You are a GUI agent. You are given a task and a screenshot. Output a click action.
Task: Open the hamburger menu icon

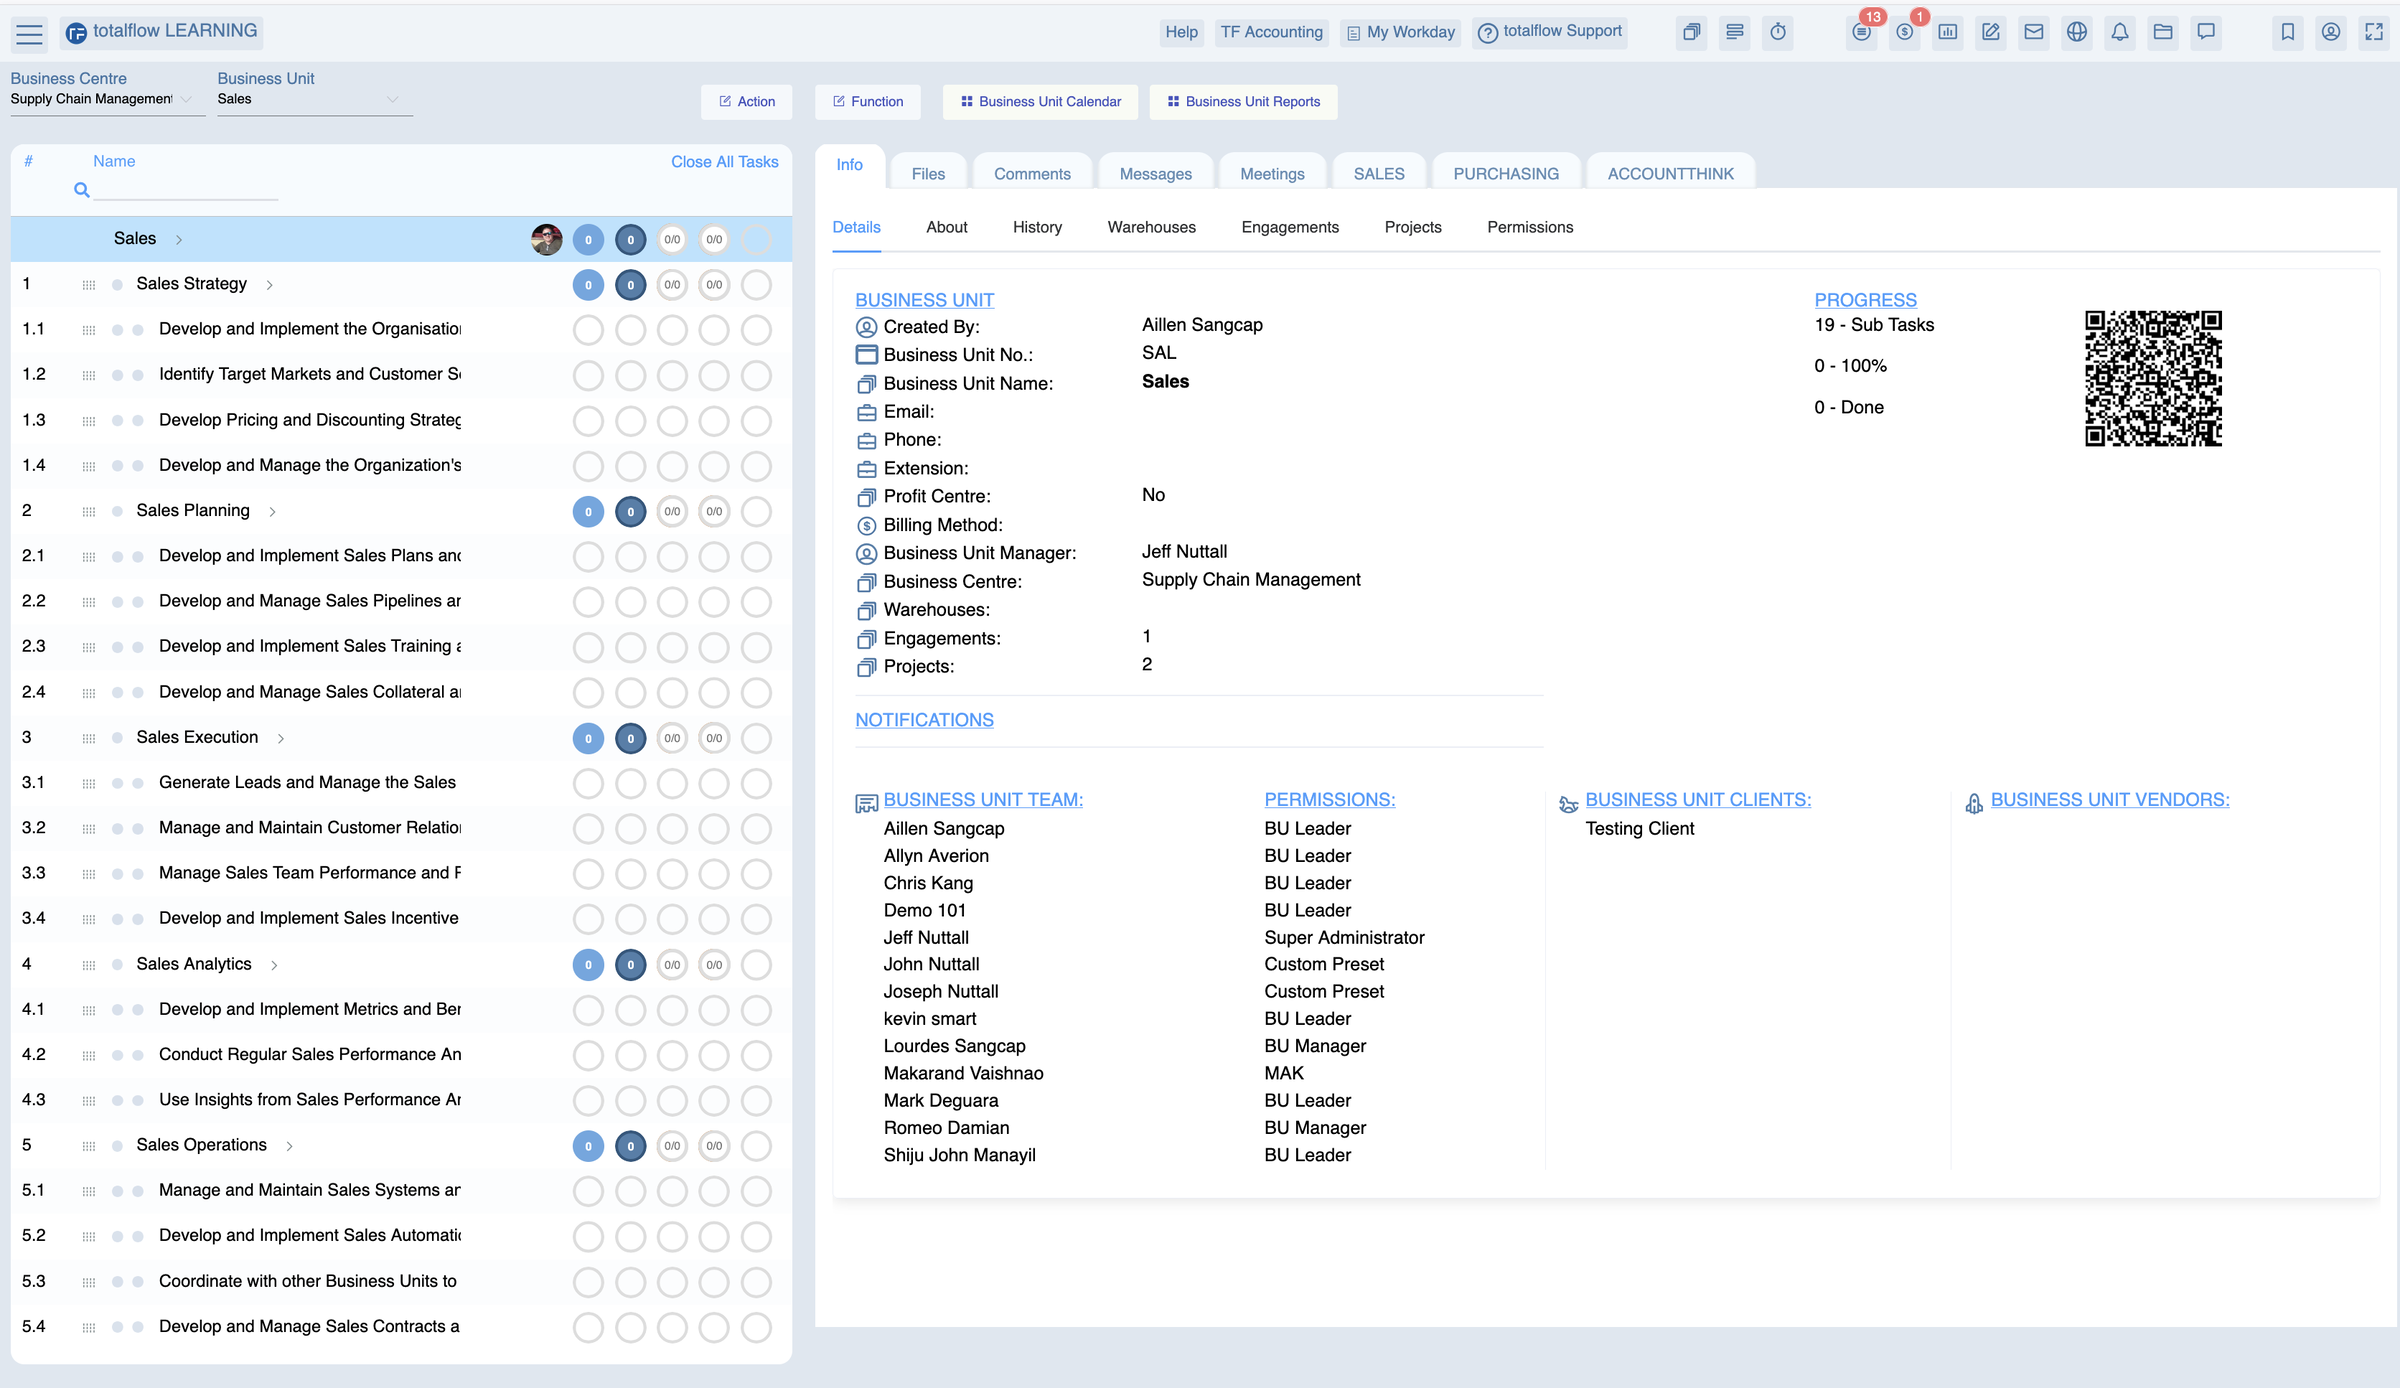point(30,34)
